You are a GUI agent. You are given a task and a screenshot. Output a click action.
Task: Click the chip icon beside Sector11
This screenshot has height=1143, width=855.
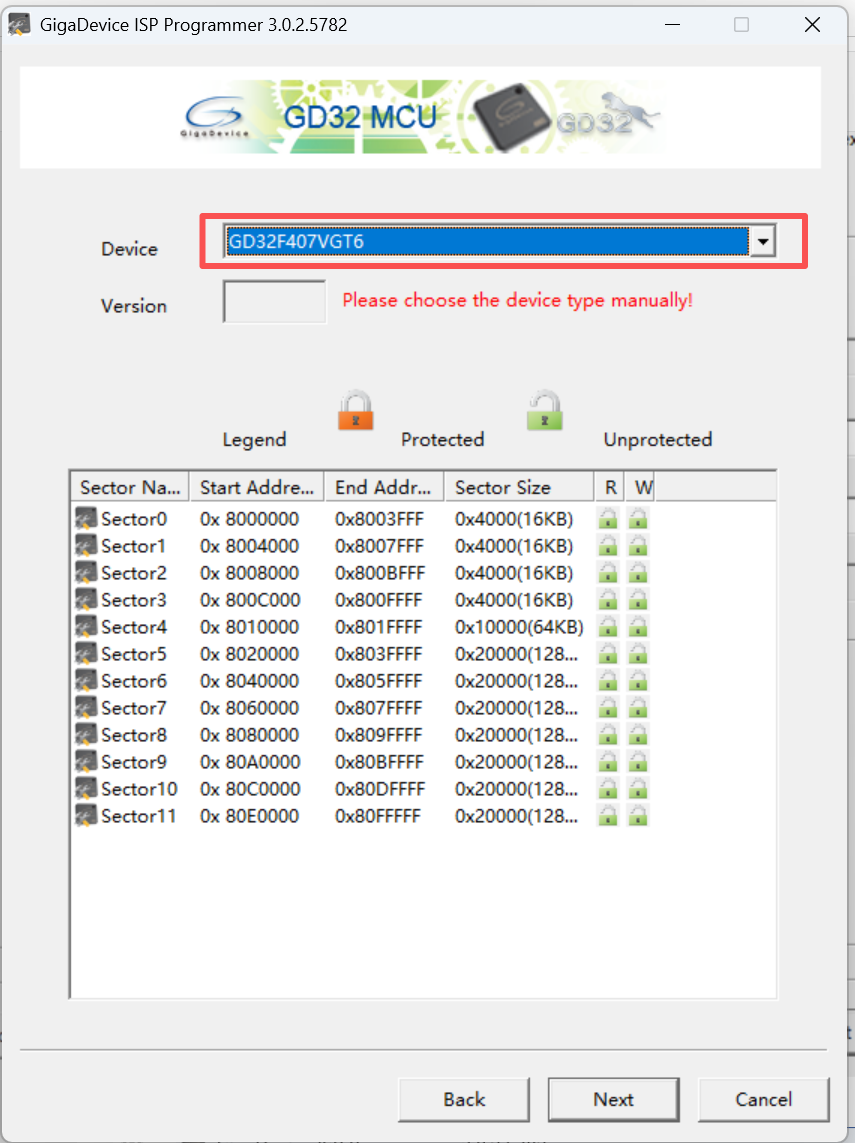88,815
